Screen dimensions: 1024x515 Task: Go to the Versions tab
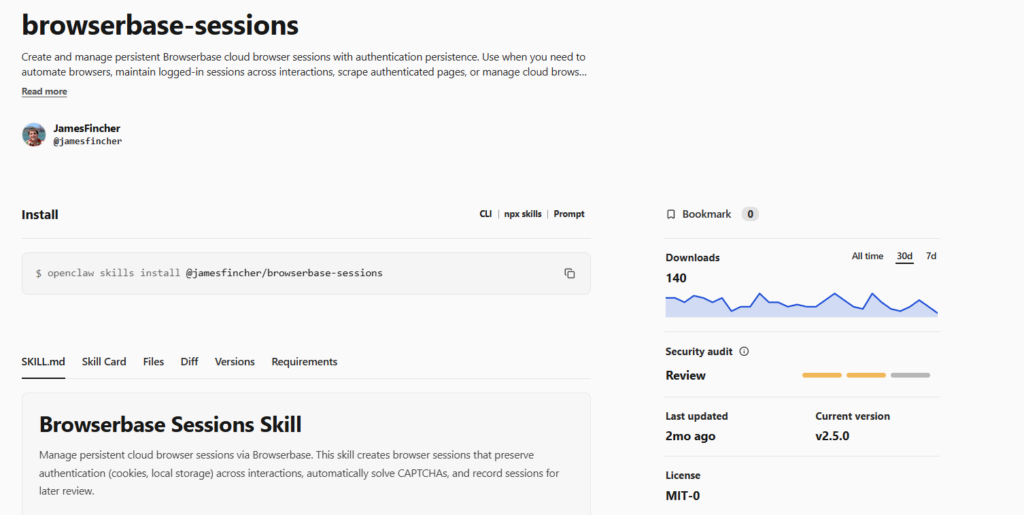234,362
